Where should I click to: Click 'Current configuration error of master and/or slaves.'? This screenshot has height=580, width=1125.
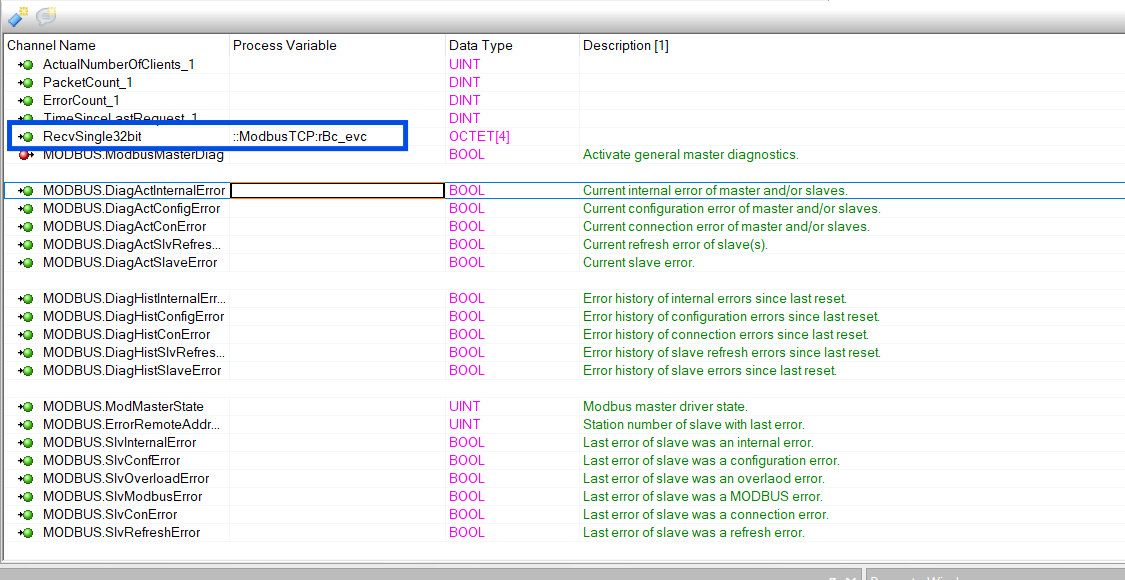(x=731, y=209)
